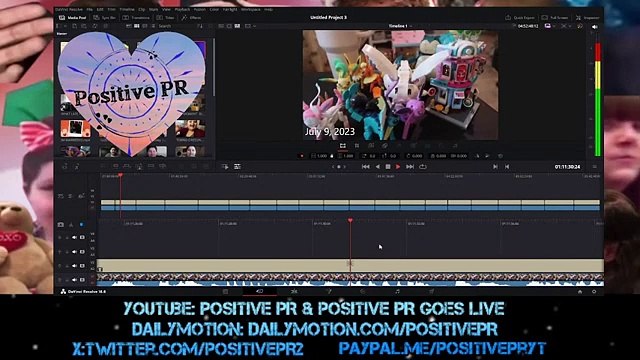
Task: Jump to last frame of timeline
Action: 410,167
